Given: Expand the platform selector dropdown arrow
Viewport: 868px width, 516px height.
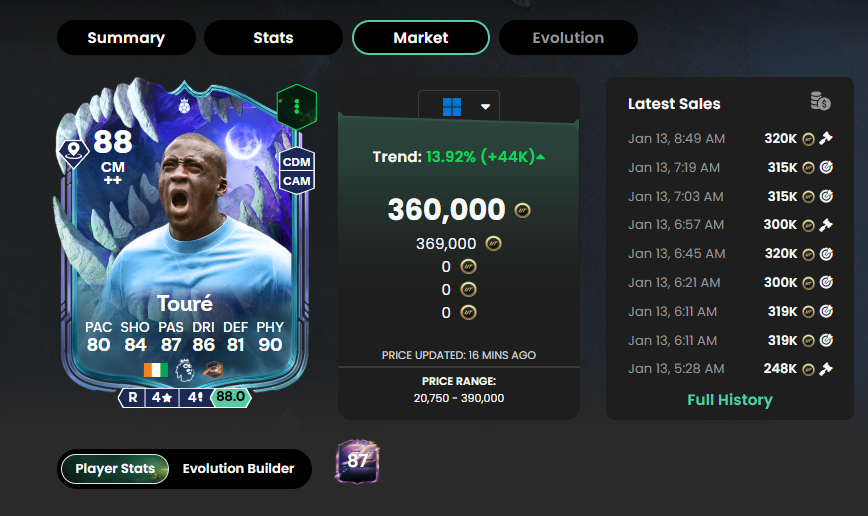Looking at the screenshot, I should (485, 107).
